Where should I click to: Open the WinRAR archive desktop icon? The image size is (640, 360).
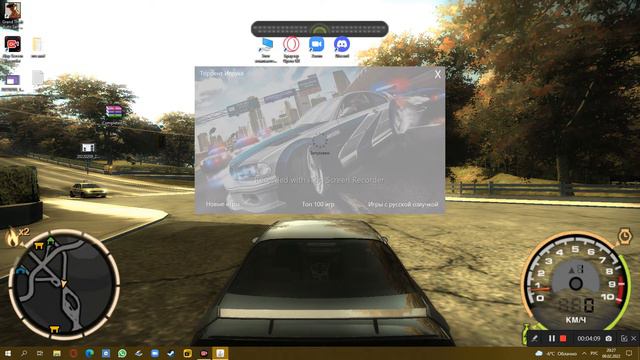click(114, 114)
